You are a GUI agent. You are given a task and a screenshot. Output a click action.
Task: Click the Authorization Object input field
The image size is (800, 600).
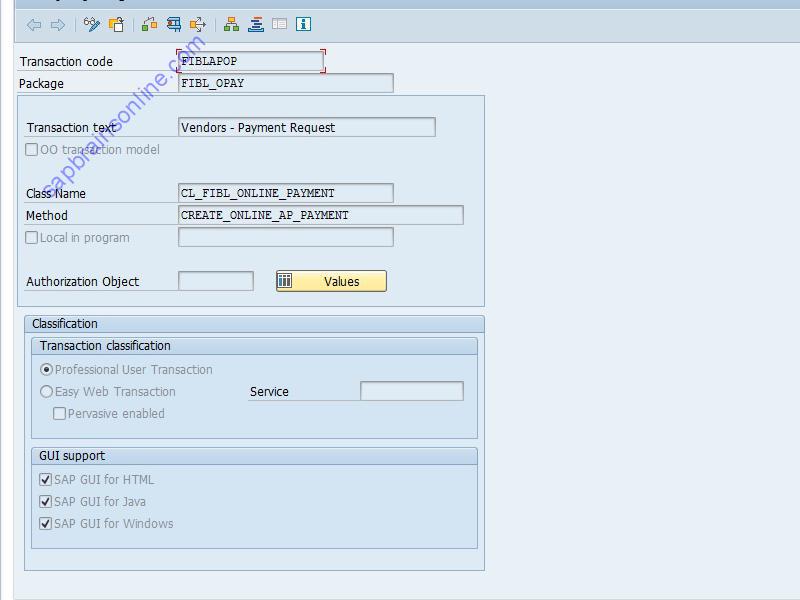216,281
